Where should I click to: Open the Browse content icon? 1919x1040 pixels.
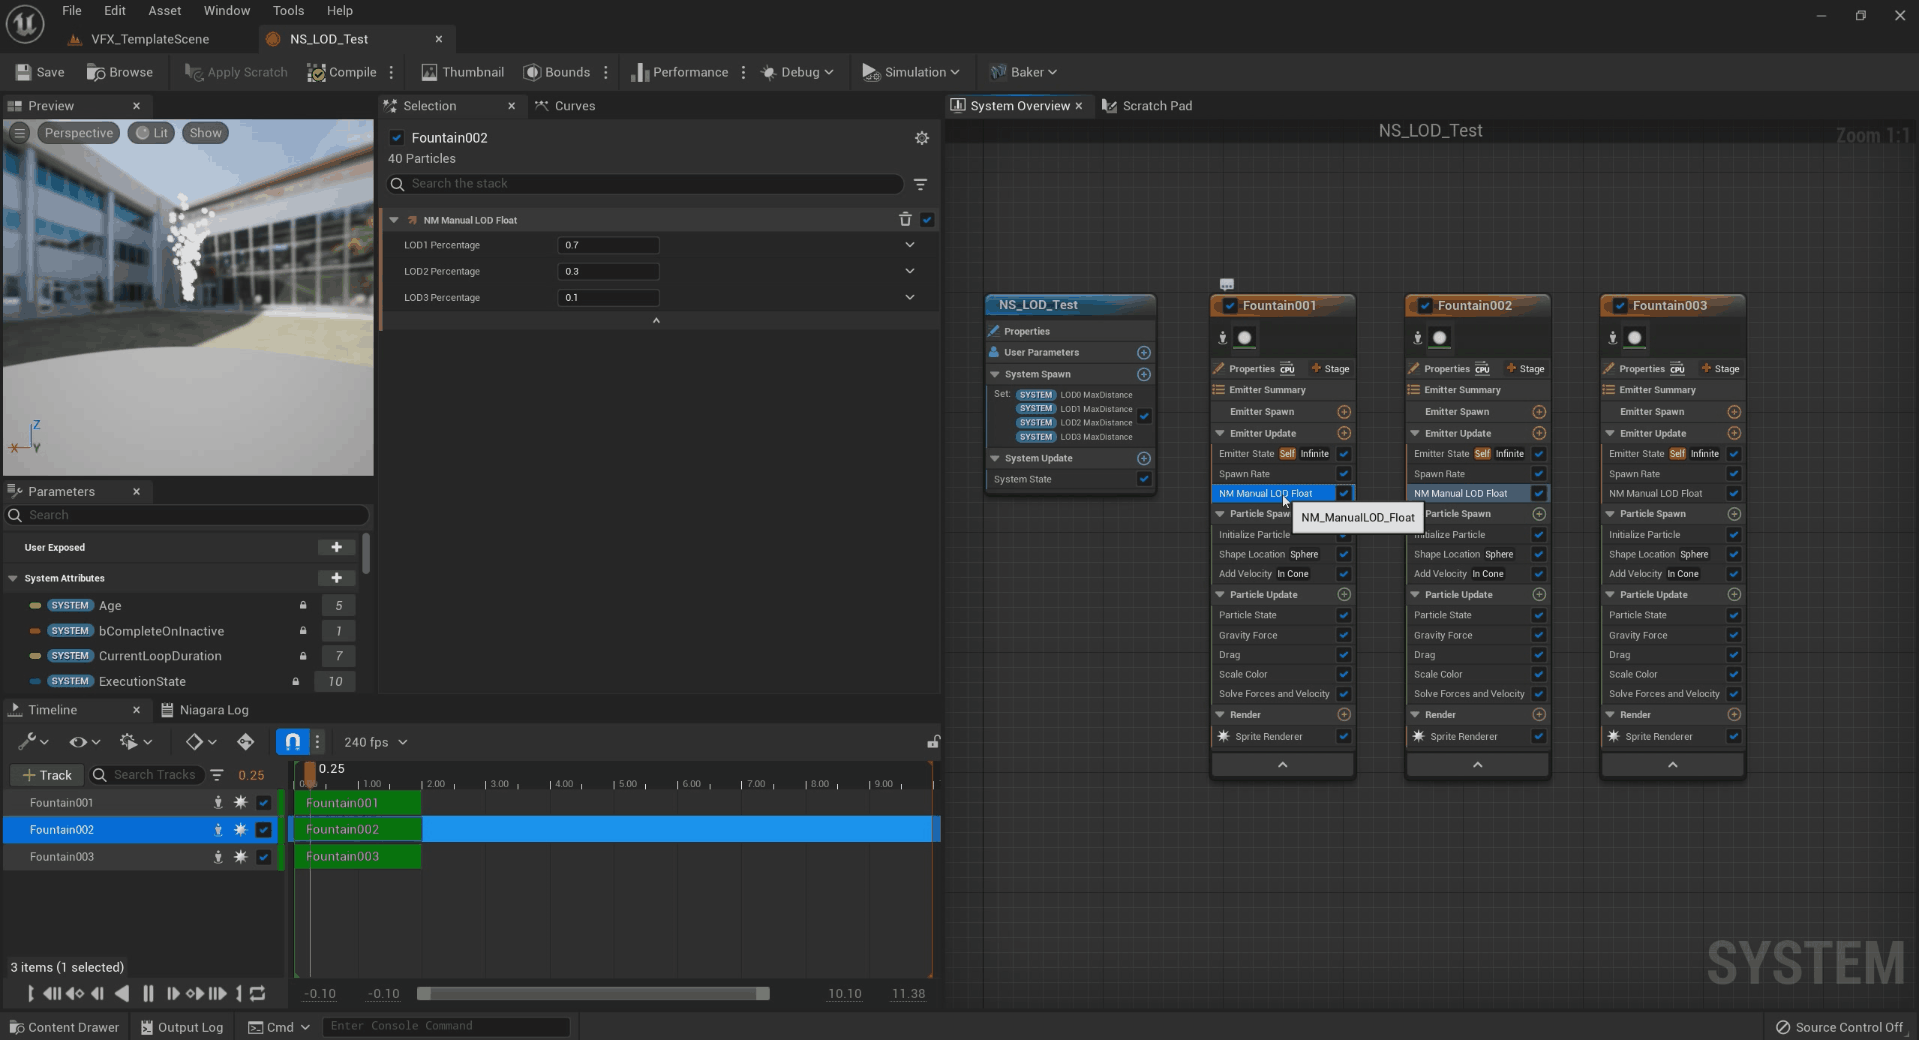96,72
